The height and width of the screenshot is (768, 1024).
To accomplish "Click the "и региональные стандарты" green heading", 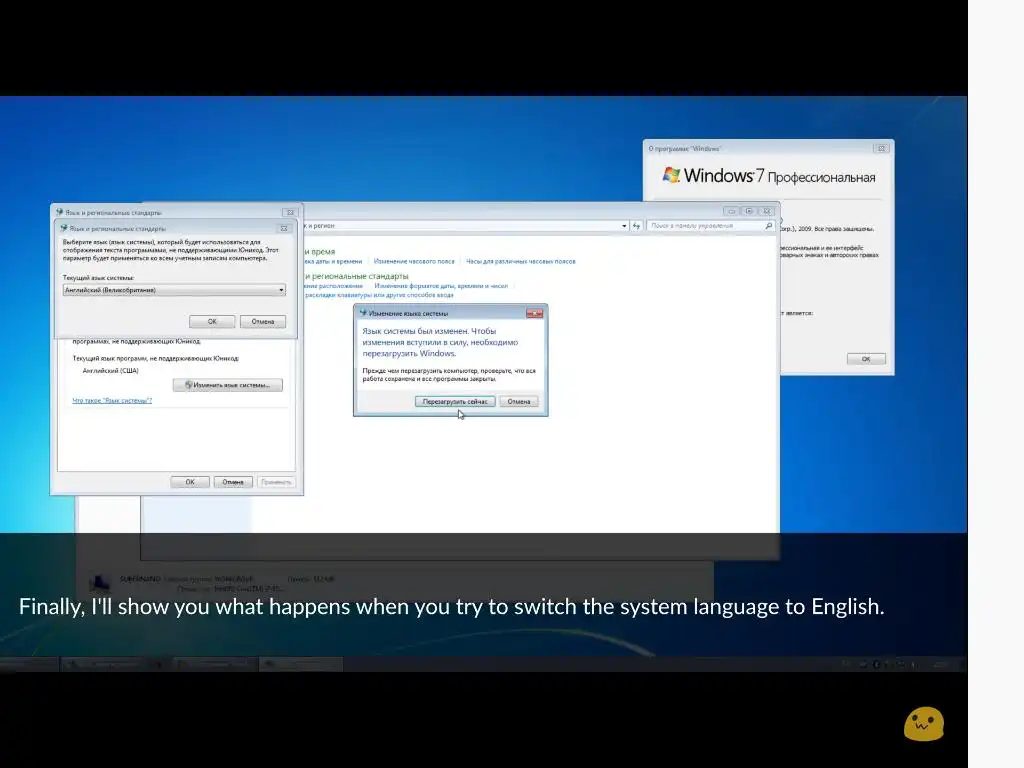I will tap(357, 276).
